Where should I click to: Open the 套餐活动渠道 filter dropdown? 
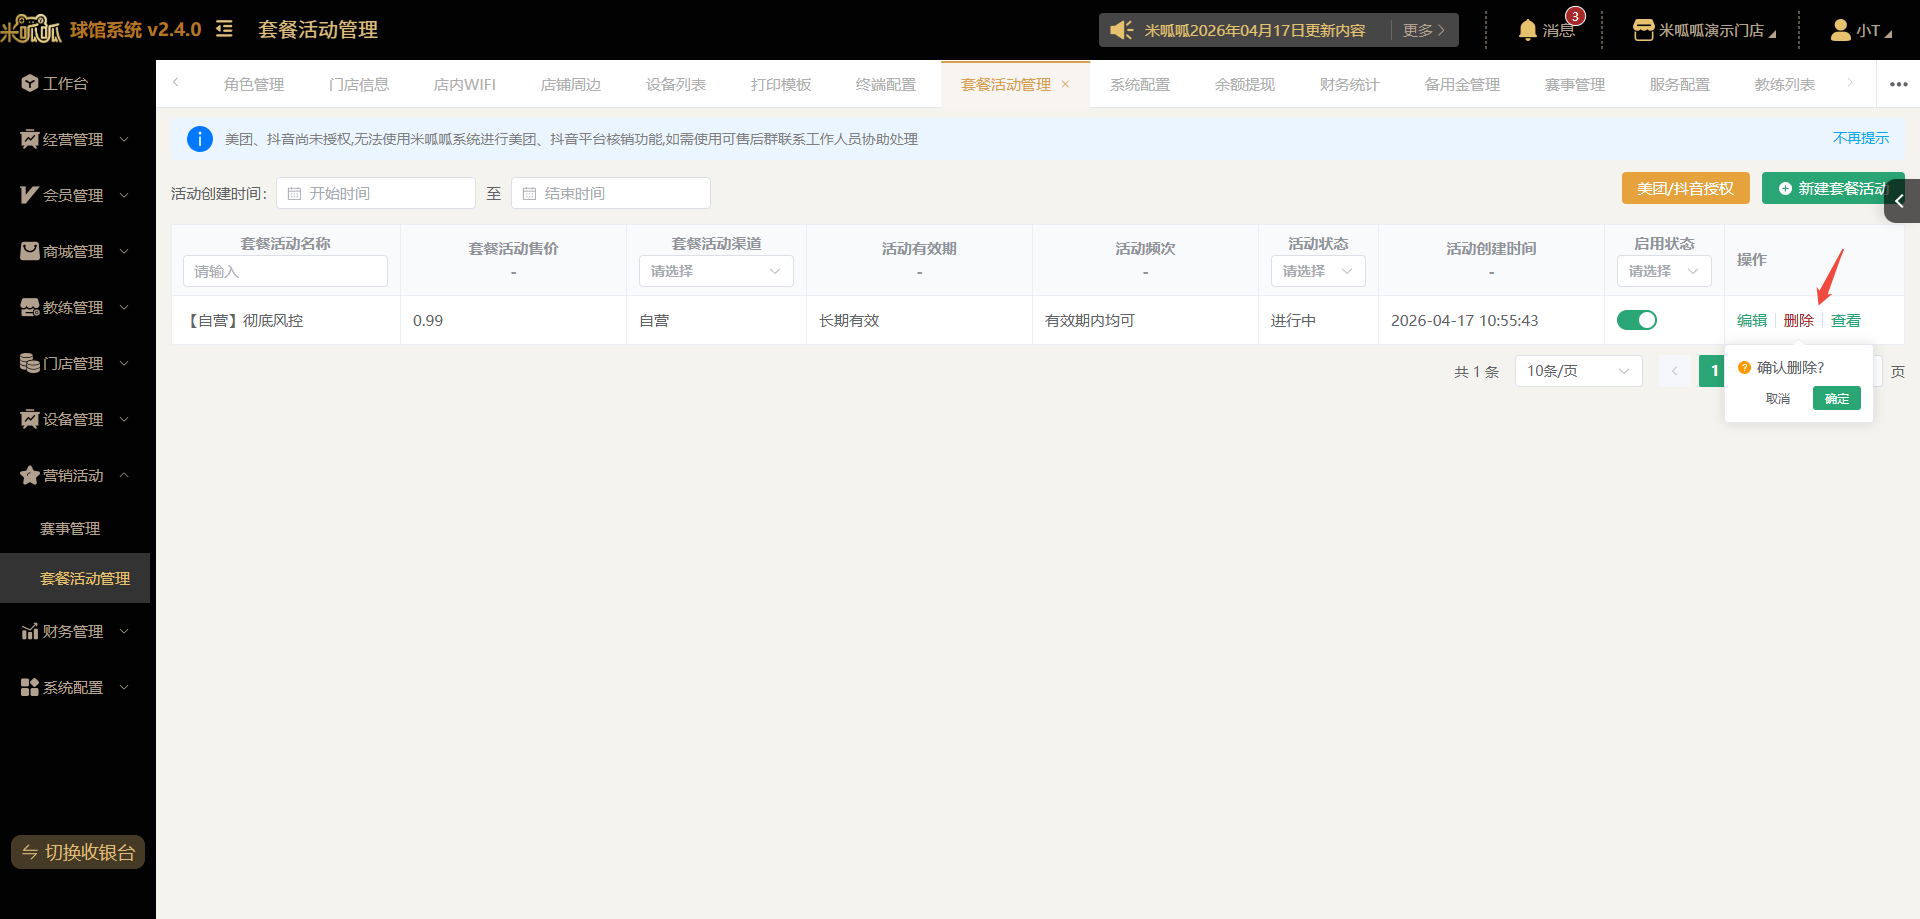[x=716, y=271]
